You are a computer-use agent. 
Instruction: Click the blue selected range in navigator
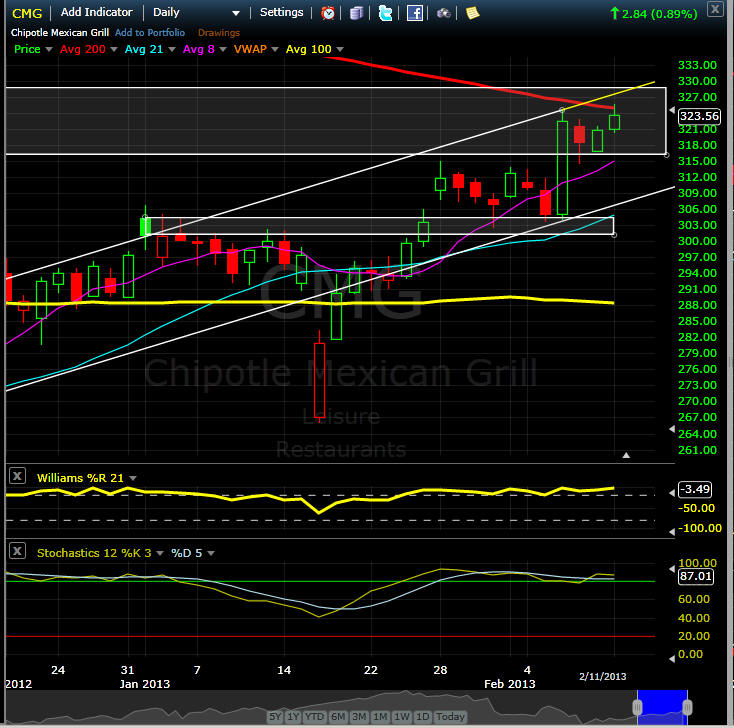[x=662, y=707]
